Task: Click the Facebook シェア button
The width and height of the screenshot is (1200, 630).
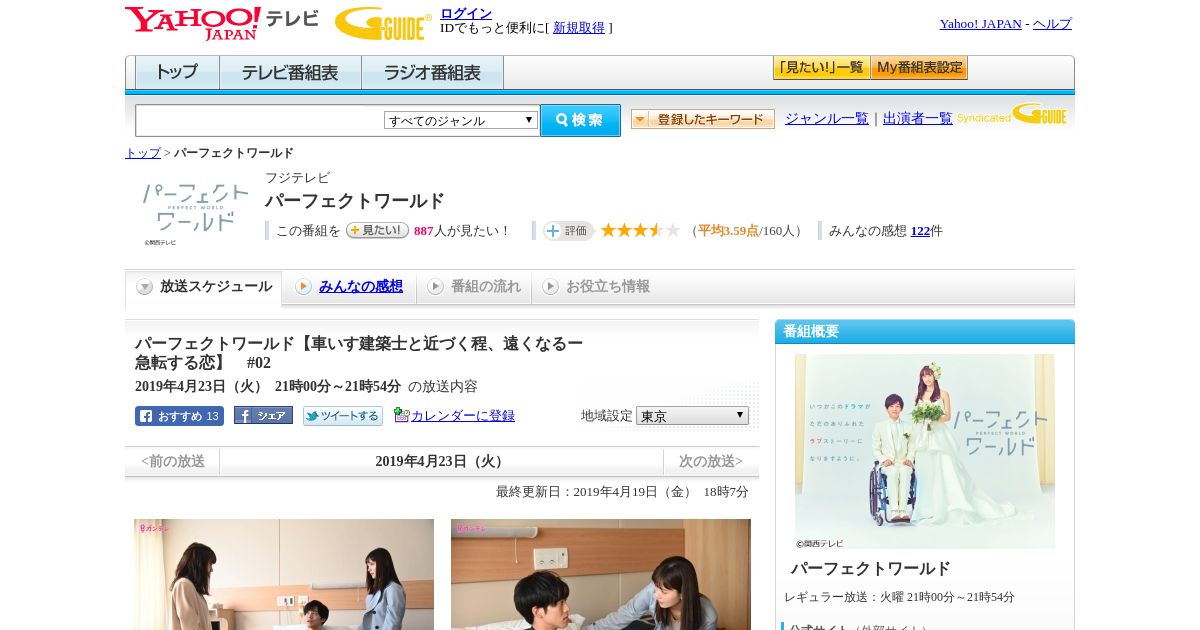Action: 263,415
